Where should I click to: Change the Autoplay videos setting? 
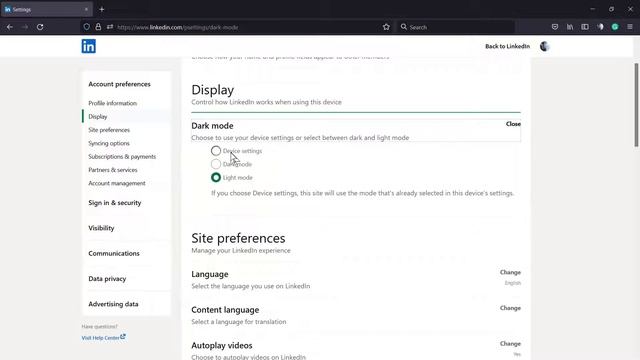click(x=510, y=344)
